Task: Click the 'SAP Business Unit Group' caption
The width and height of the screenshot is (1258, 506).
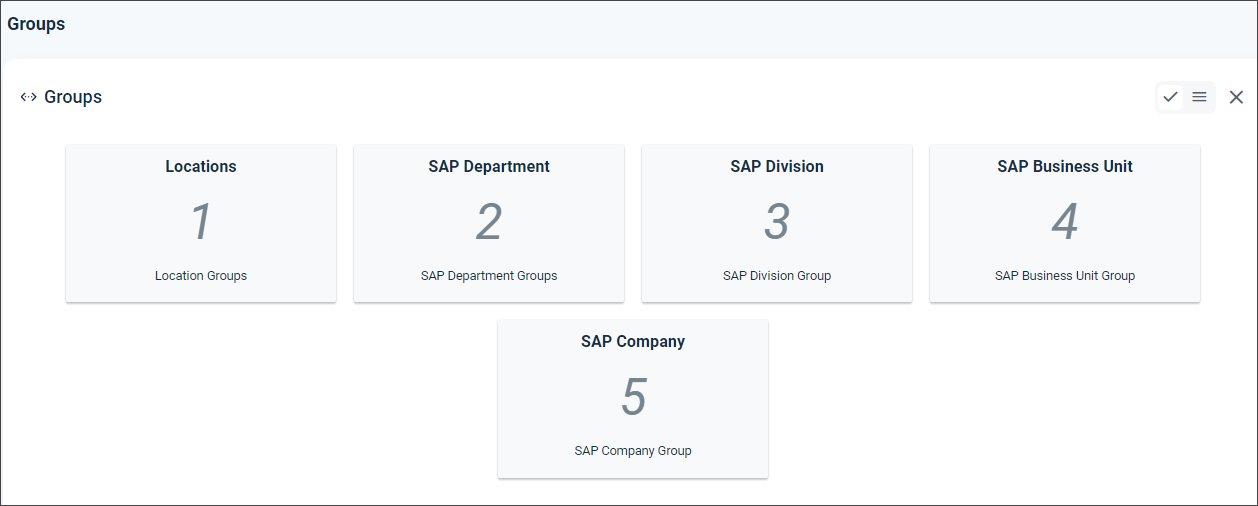Action: [x=1065, y=276]
